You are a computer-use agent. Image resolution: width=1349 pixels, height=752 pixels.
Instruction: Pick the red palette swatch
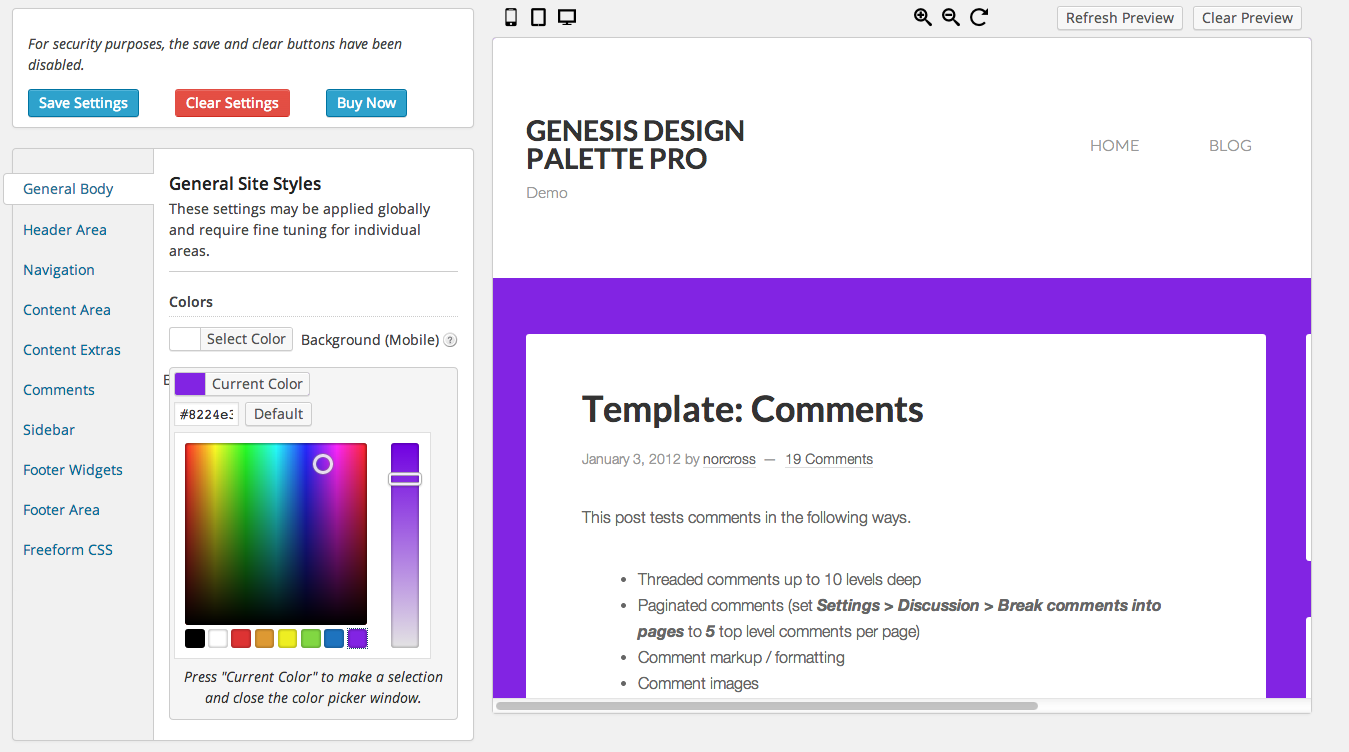click(x=241, y=638)
